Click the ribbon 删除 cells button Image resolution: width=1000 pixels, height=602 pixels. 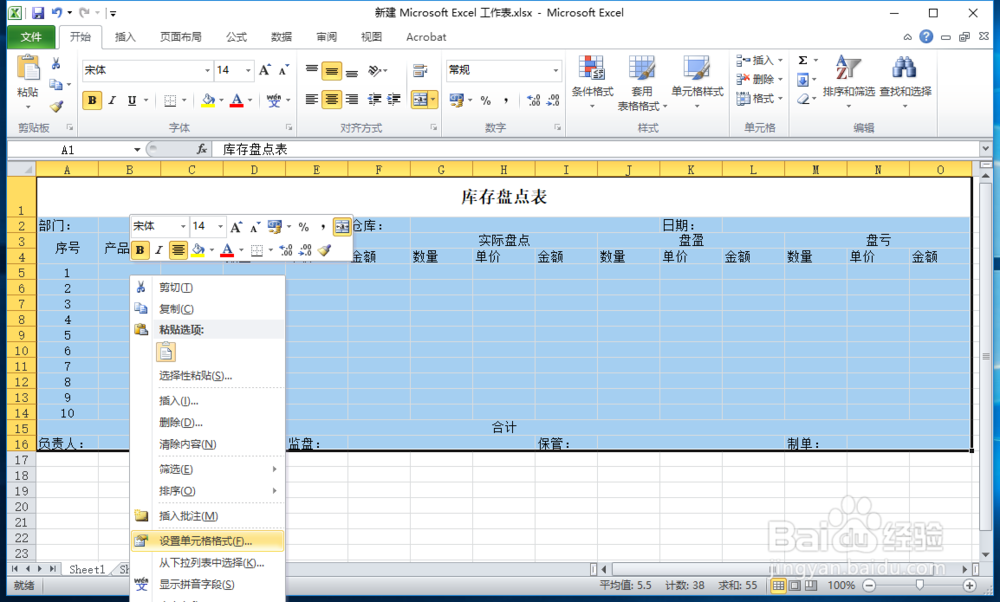click(x=759, y=80)
